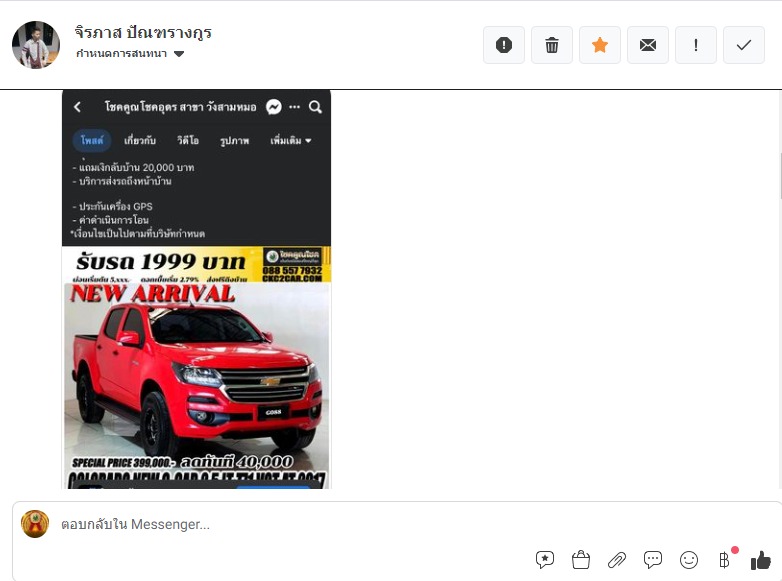Send a thumbs-up like

761,560
